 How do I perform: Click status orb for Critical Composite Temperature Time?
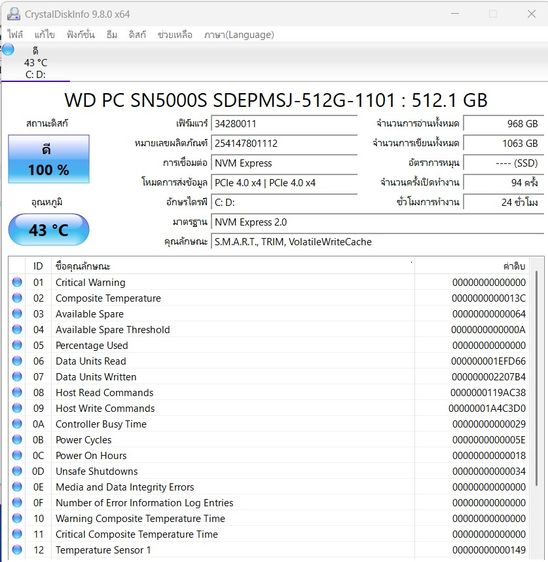[17, 534]
